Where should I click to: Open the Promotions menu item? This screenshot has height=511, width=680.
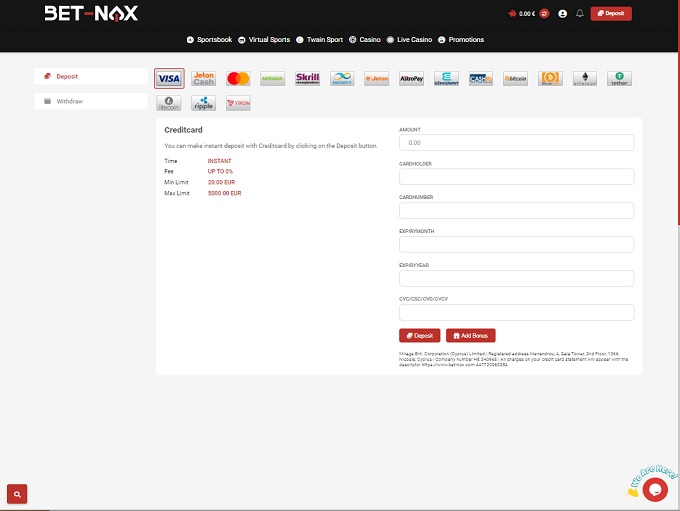[x=461, y=40]
